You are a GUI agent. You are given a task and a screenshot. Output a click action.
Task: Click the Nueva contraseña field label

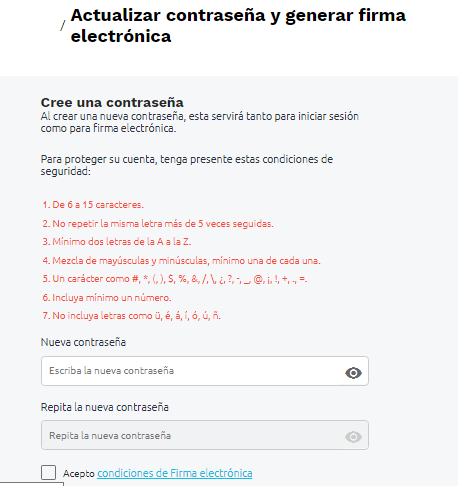[x=83, y=342]
